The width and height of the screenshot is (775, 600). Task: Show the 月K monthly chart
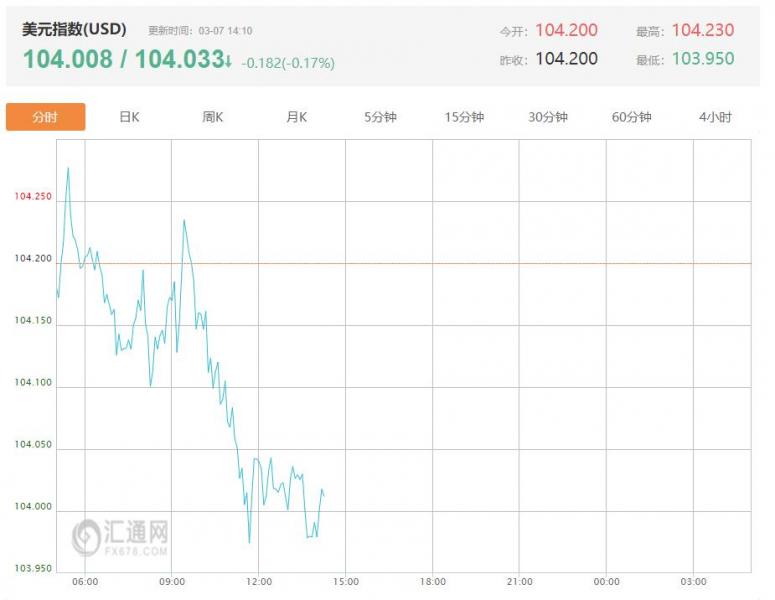tap(297, 117)
